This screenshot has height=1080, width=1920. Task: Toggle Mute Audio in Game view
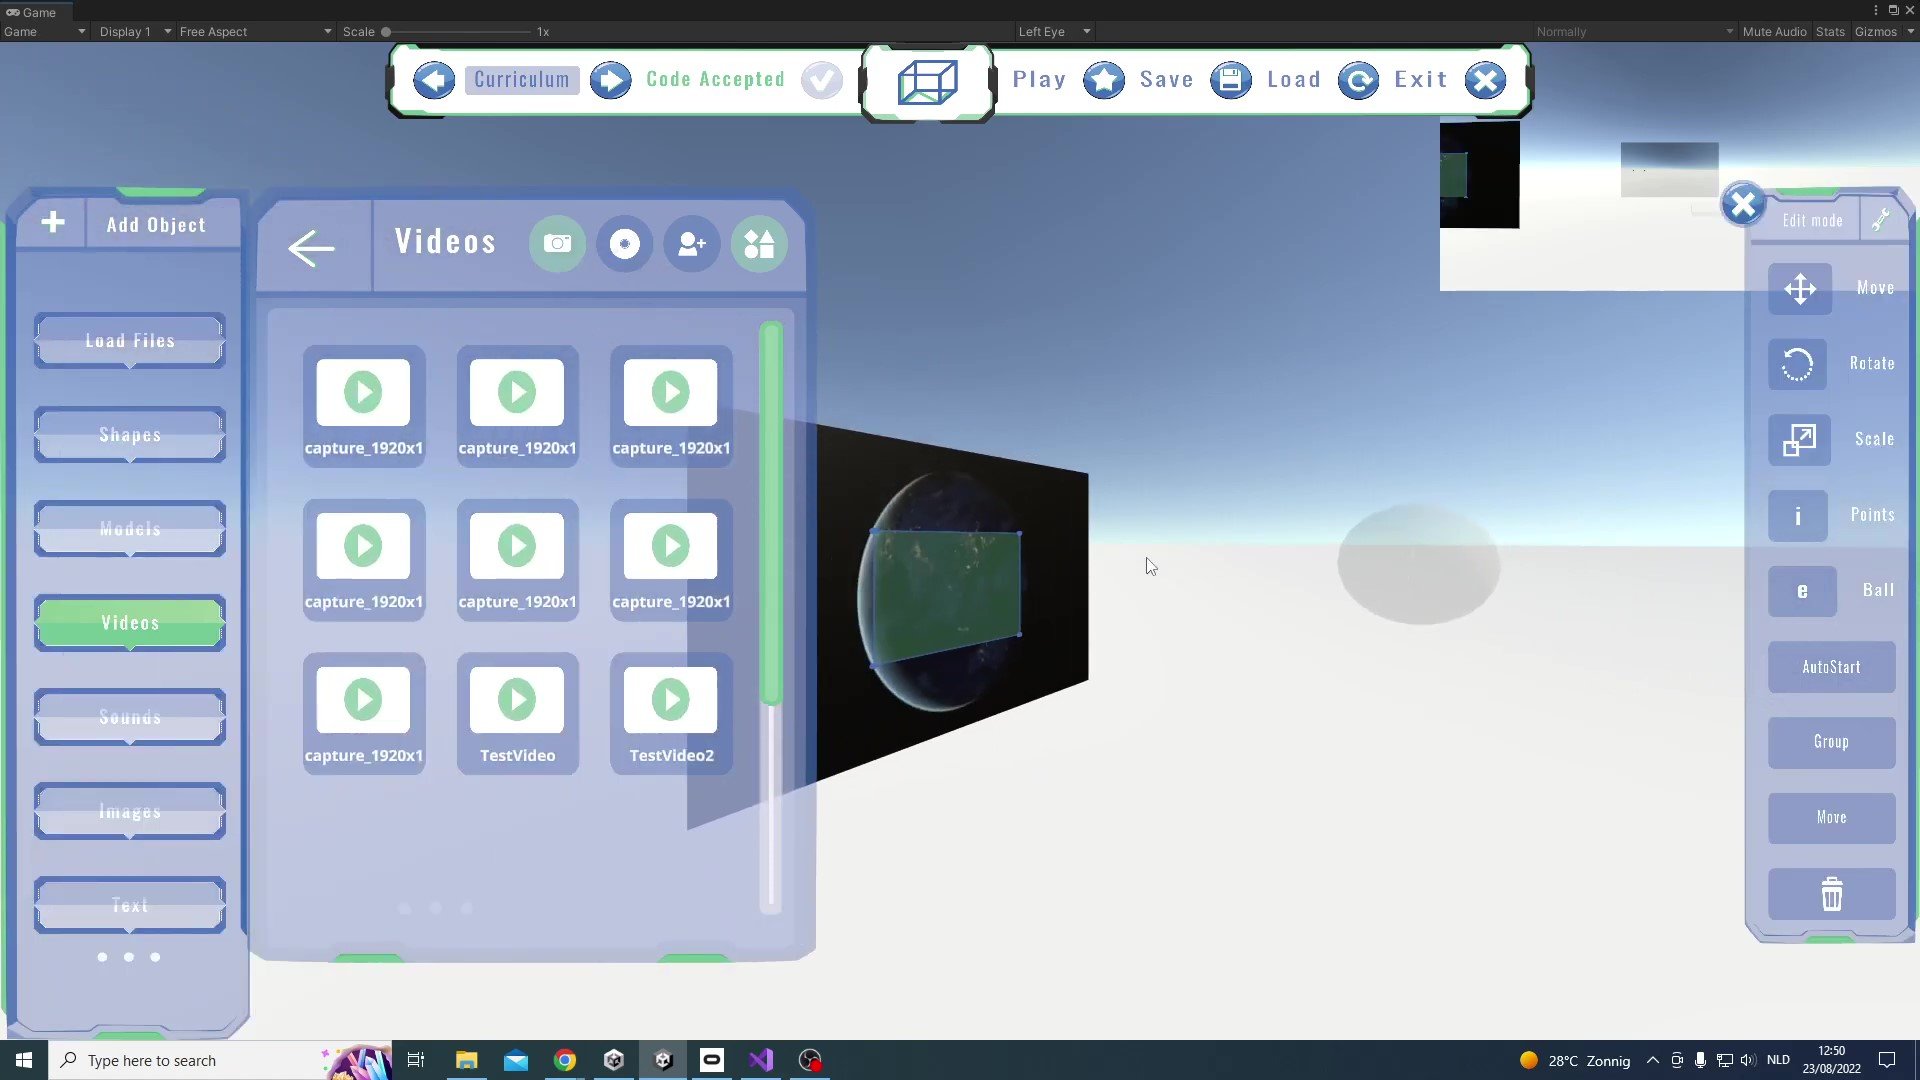pos(1774,32)
